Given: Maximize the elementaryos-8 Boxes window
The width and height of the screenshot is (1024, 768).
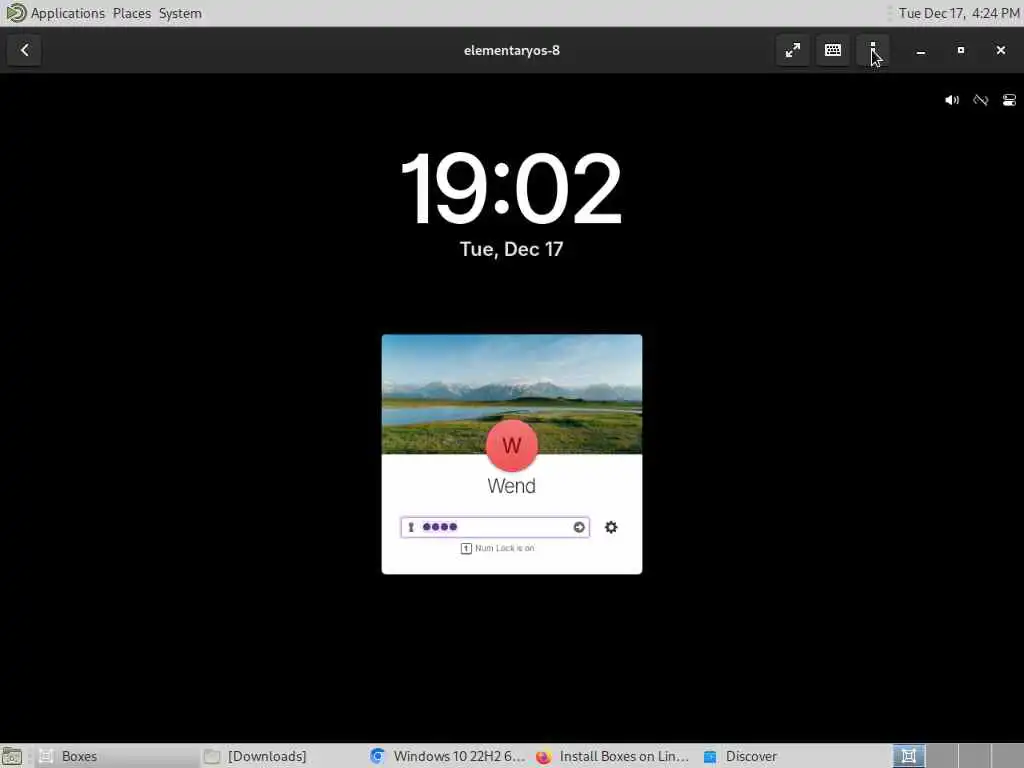Looking at the screenshot, I should 961,50.
